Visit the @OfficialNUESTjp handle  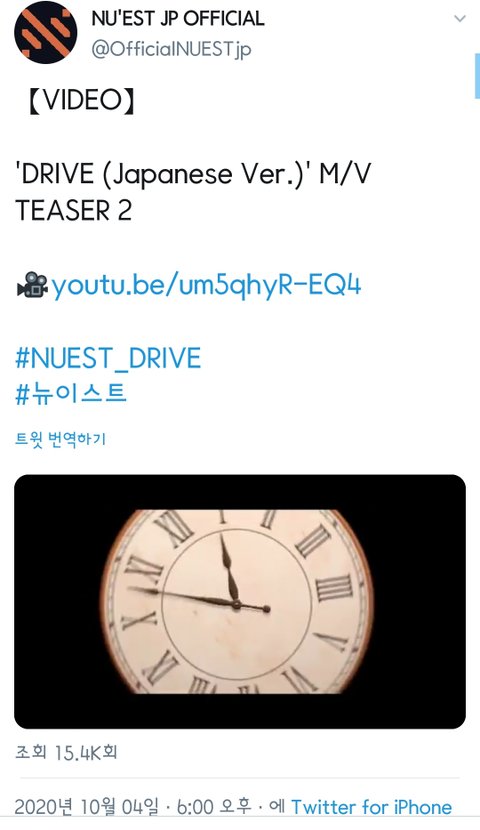point(171,50)
